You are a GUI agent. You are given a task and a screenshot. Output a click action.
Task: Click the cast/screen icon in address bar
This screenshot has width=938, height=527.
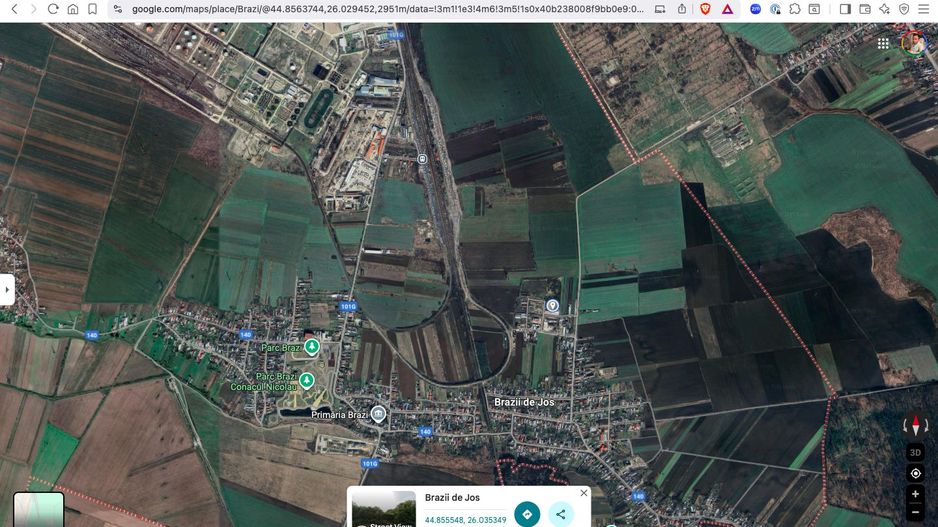(660, 9)
